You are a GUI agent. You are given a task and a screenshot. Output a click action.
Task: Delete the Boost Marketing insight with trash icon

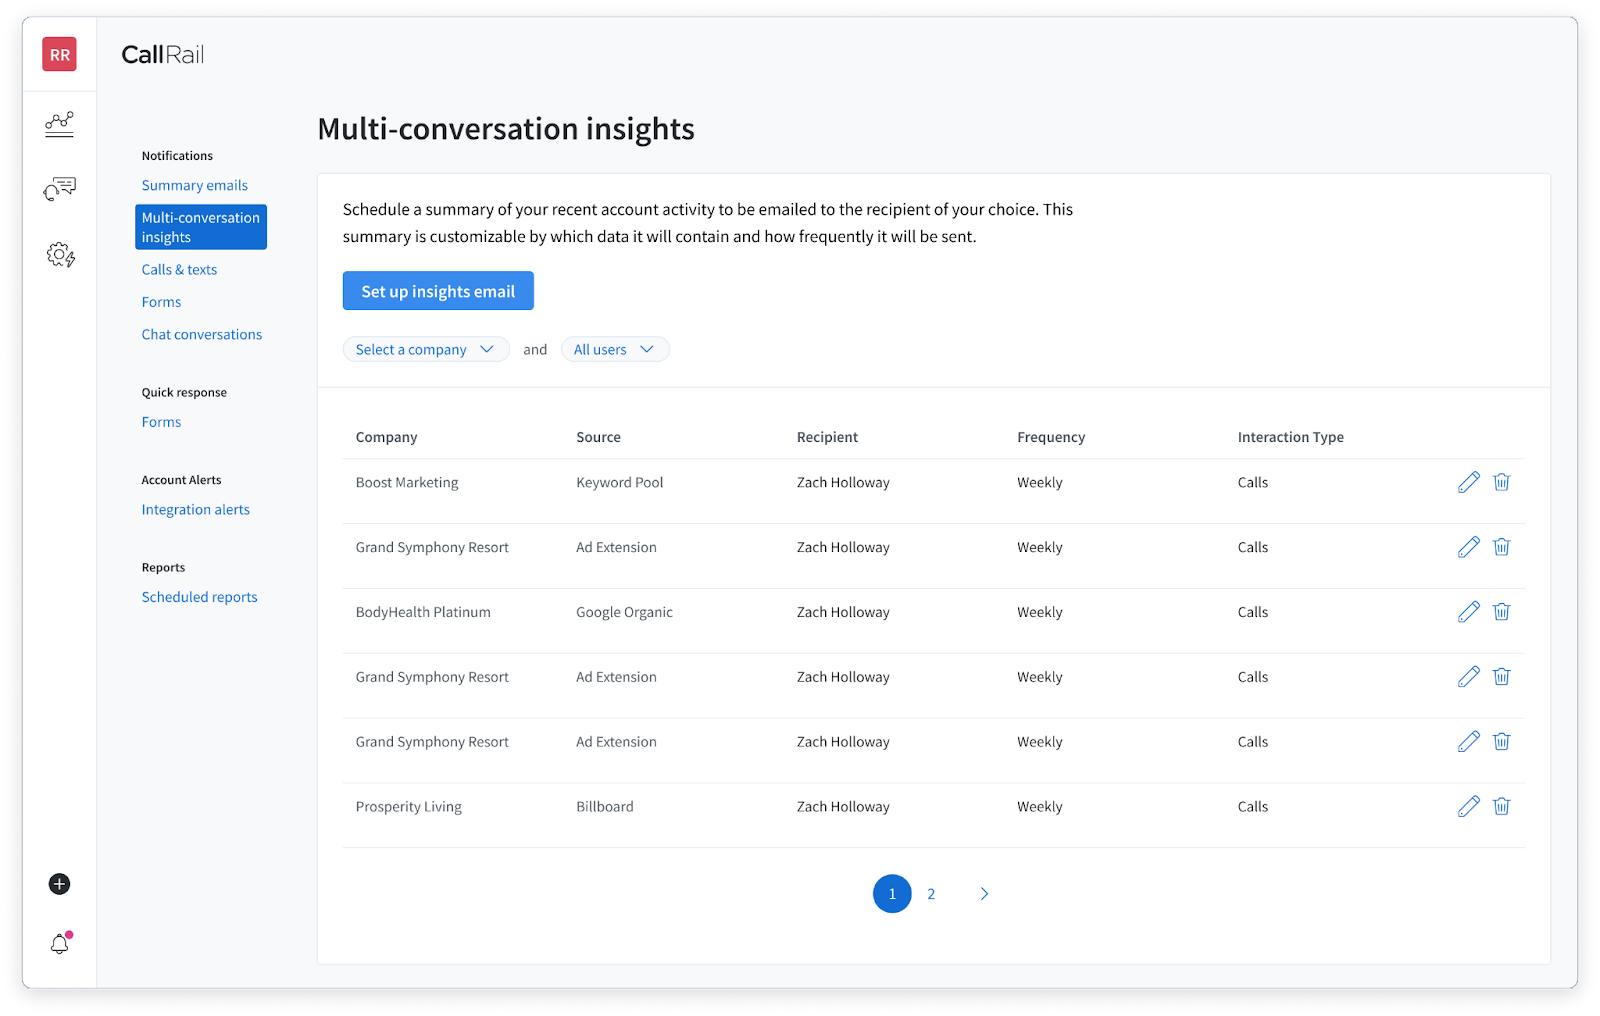click(x=1501, y=482)
